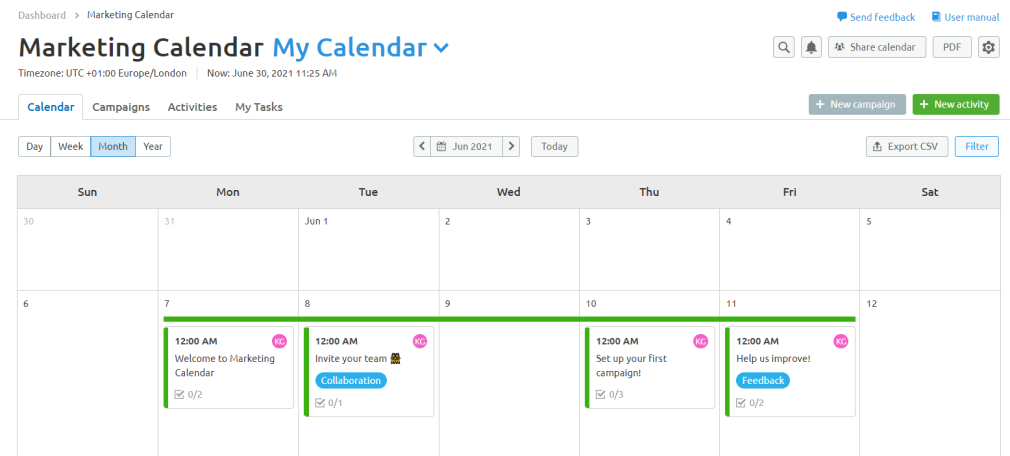Open the calendar settings gear
Image resolution: width=1010 pixels, height=456 pixels.
point(989,47)
